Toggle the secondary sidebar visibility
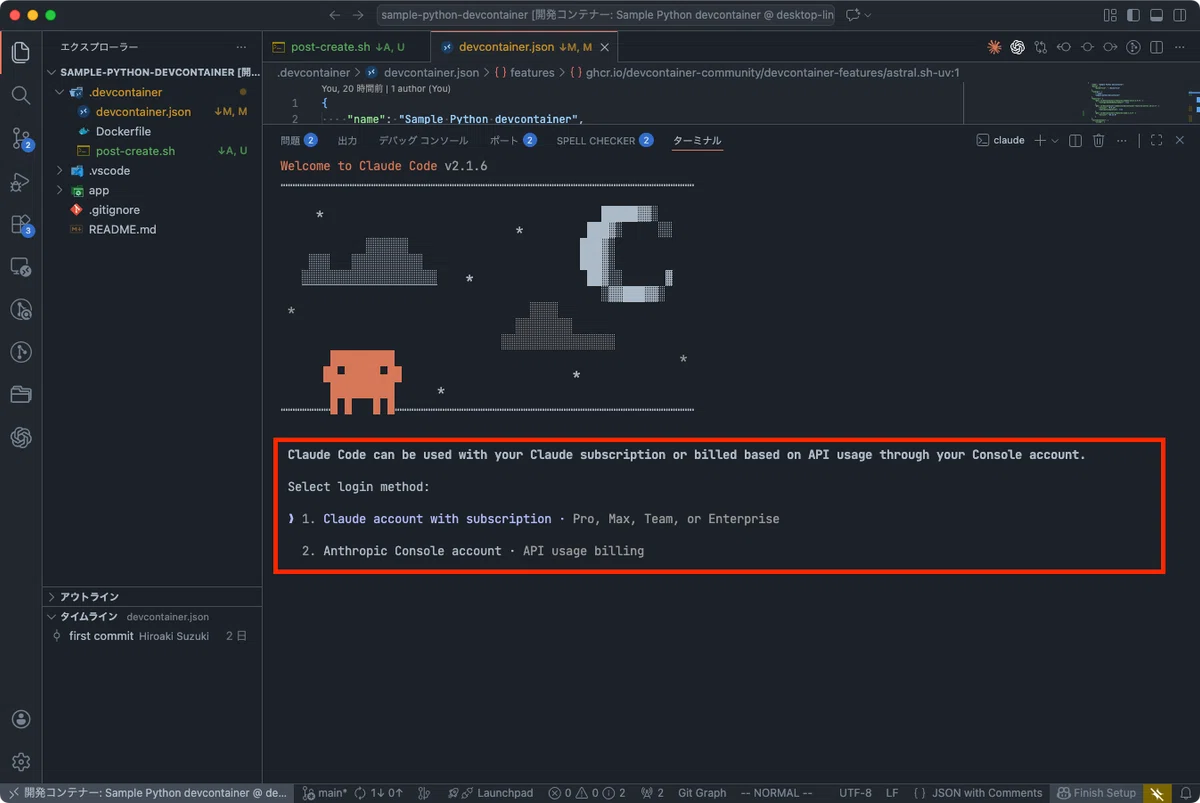Viewport: 1200px width, 803px height. 1179,15
